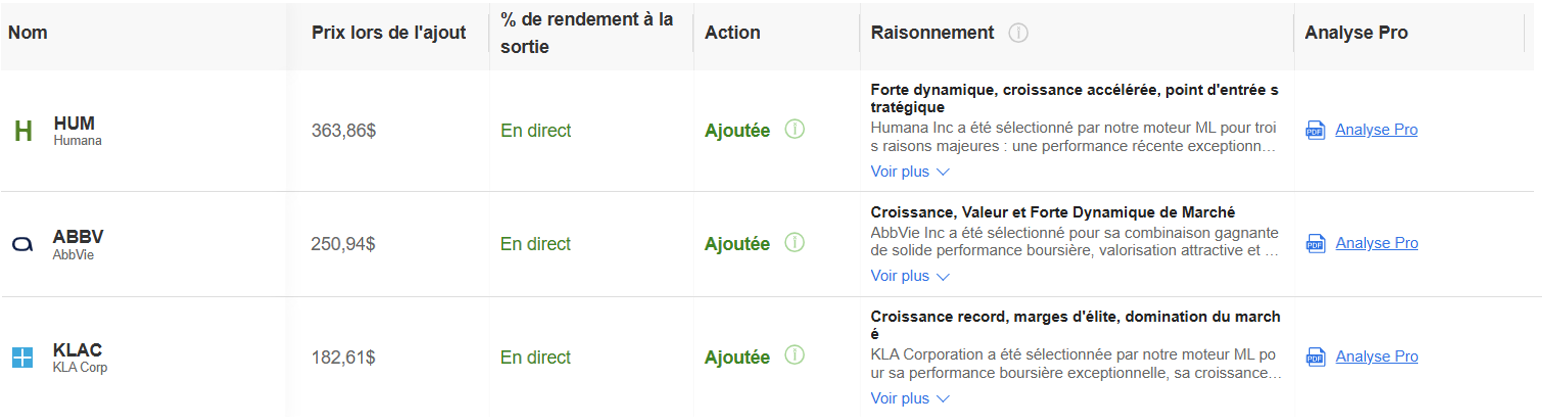The height and width of the screenshot is (417, 1542).
Task: Click the Nom column header
Action: [28, 33]
